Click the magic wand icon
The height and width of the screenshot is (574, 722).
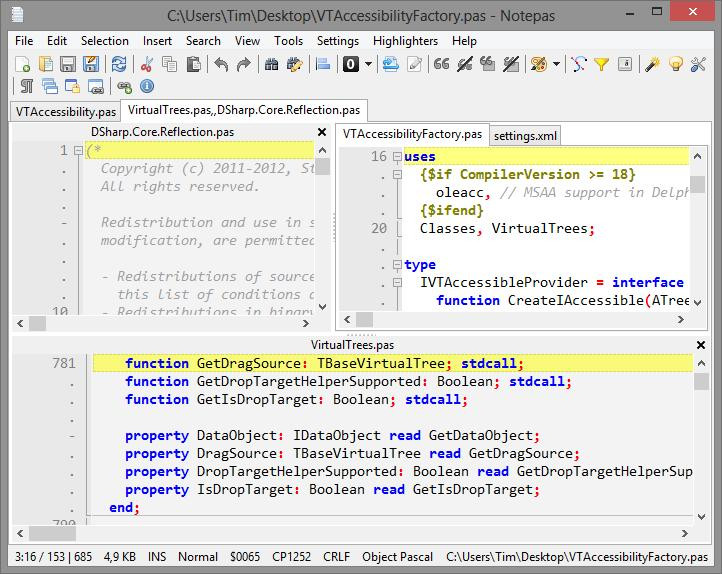[x=652, y=64]
